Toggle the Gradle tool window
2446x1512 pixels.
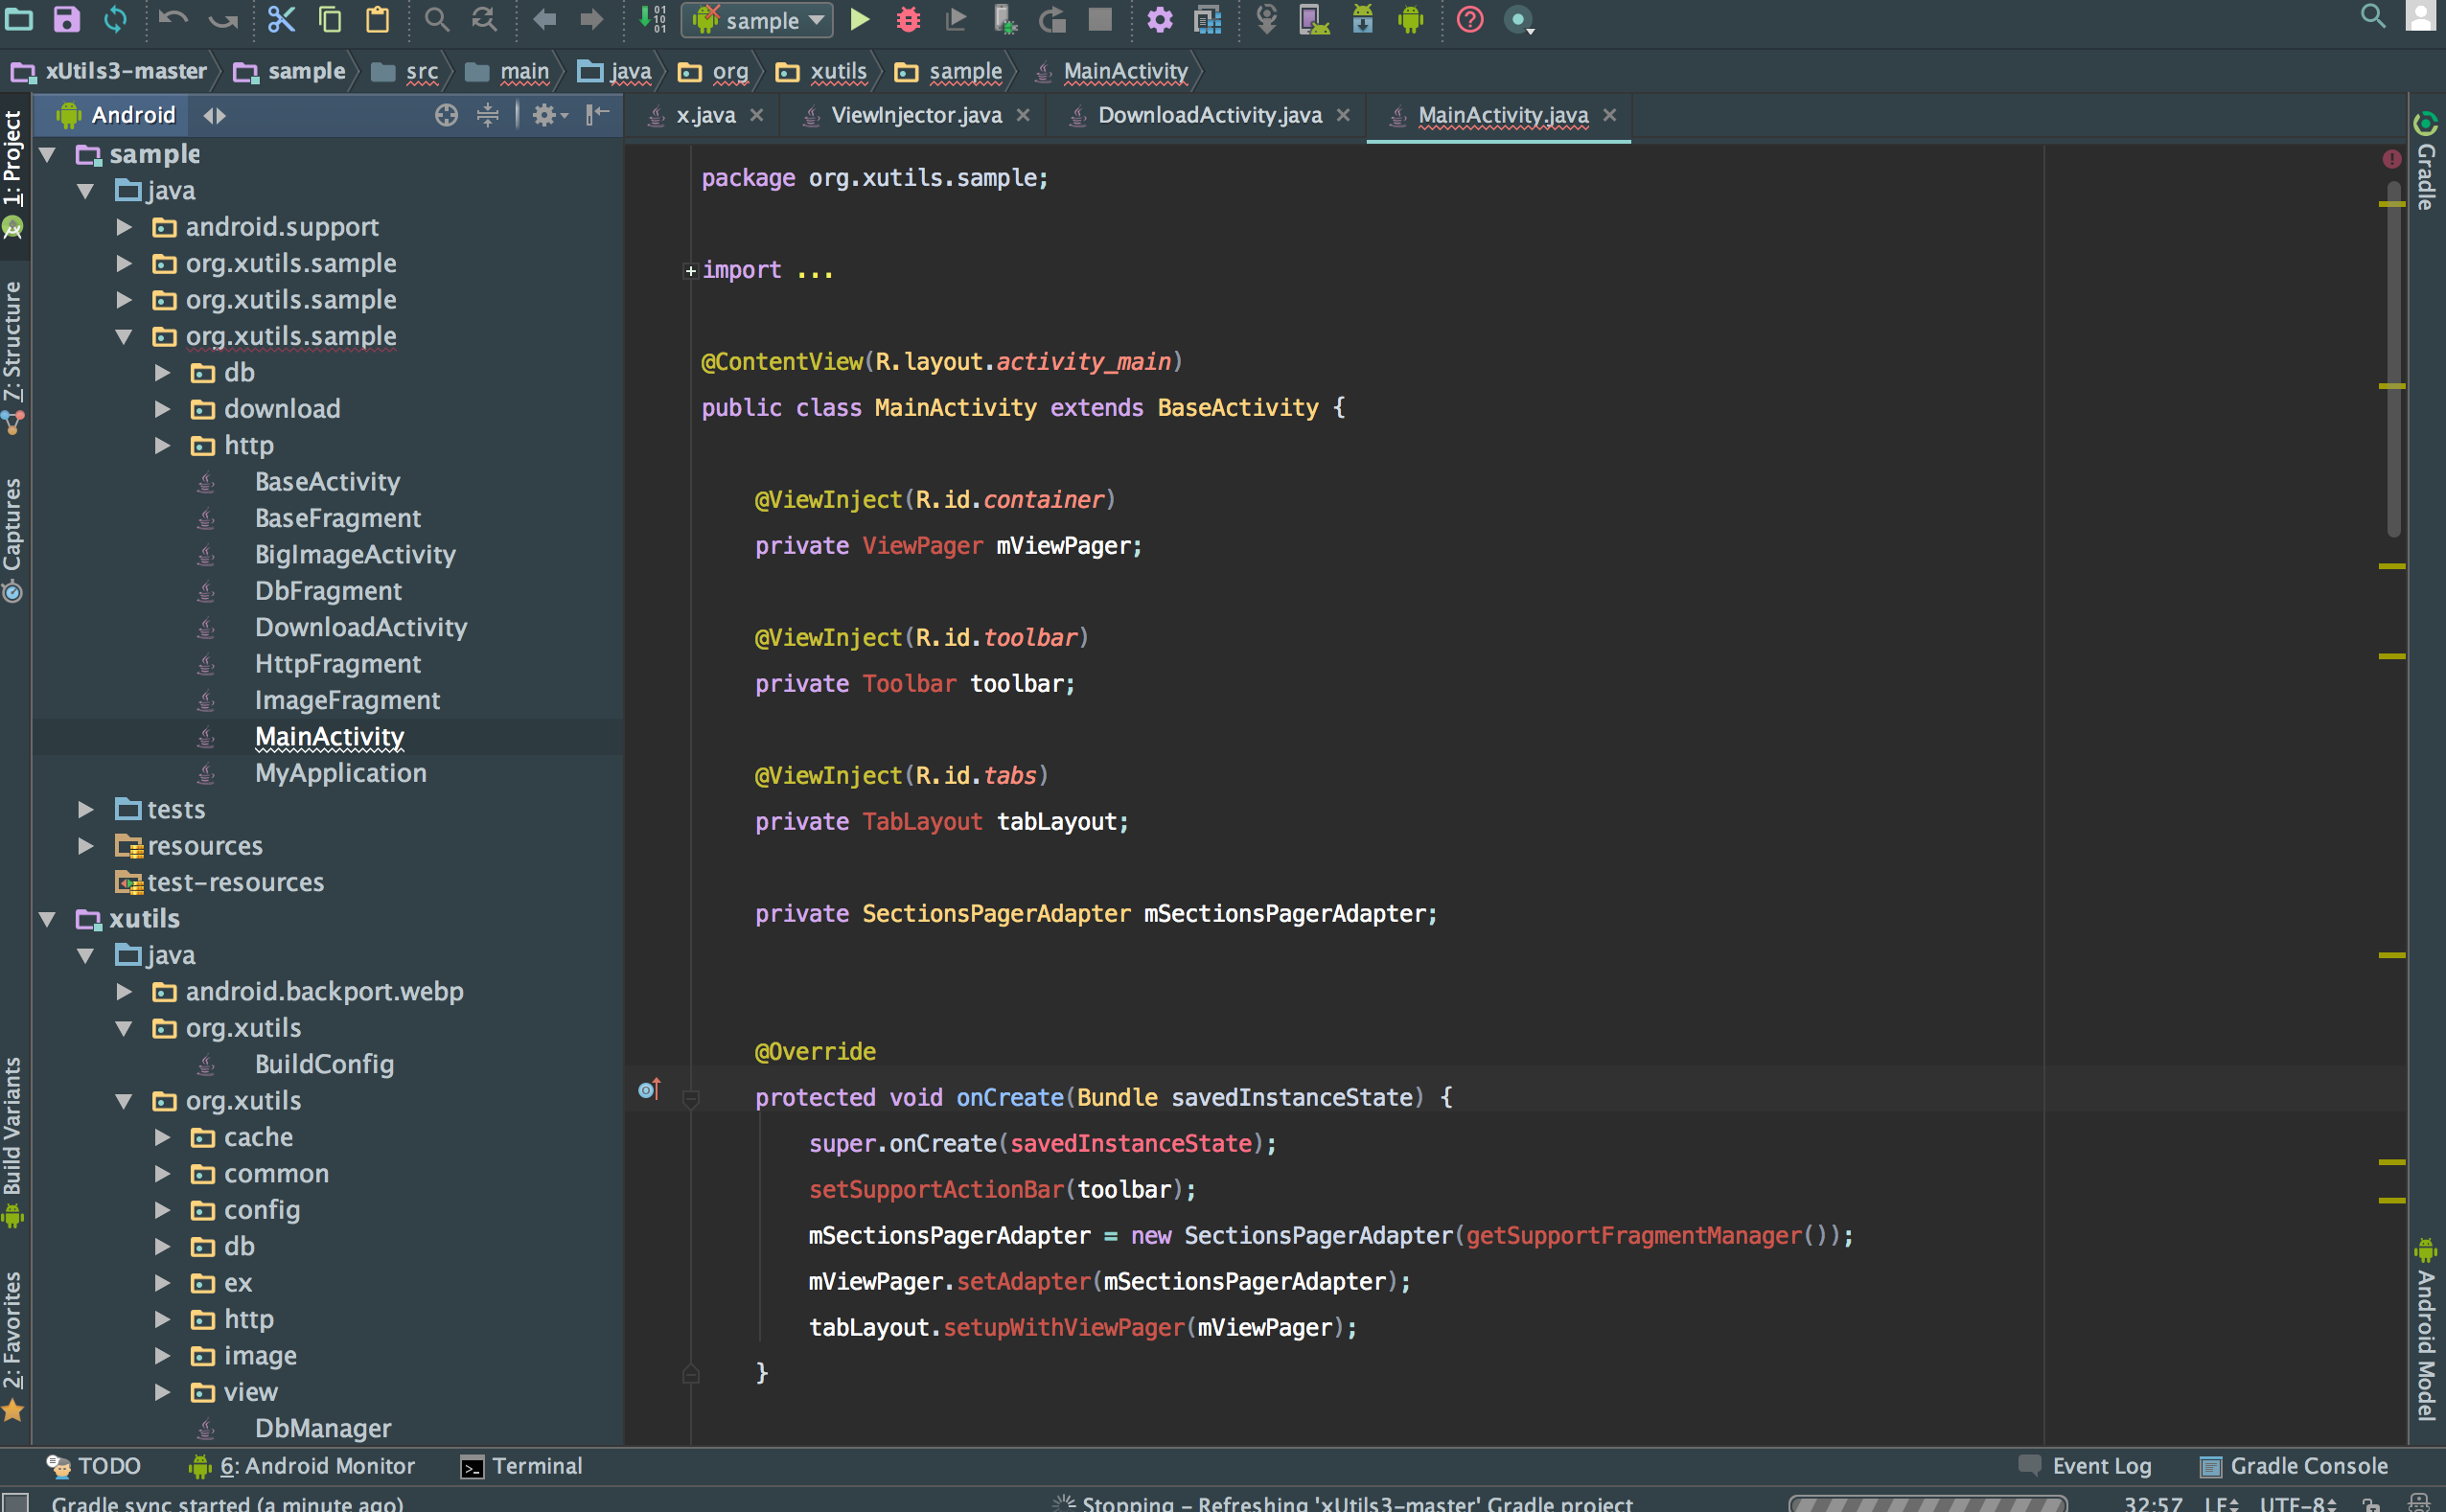tap(2426, 162)
